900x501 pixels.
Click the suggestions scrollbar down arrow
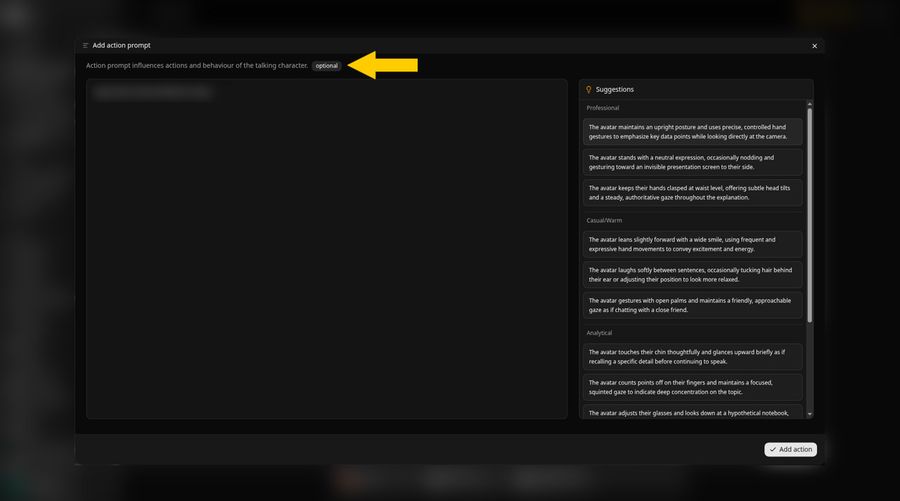click(x=810, y=414)
